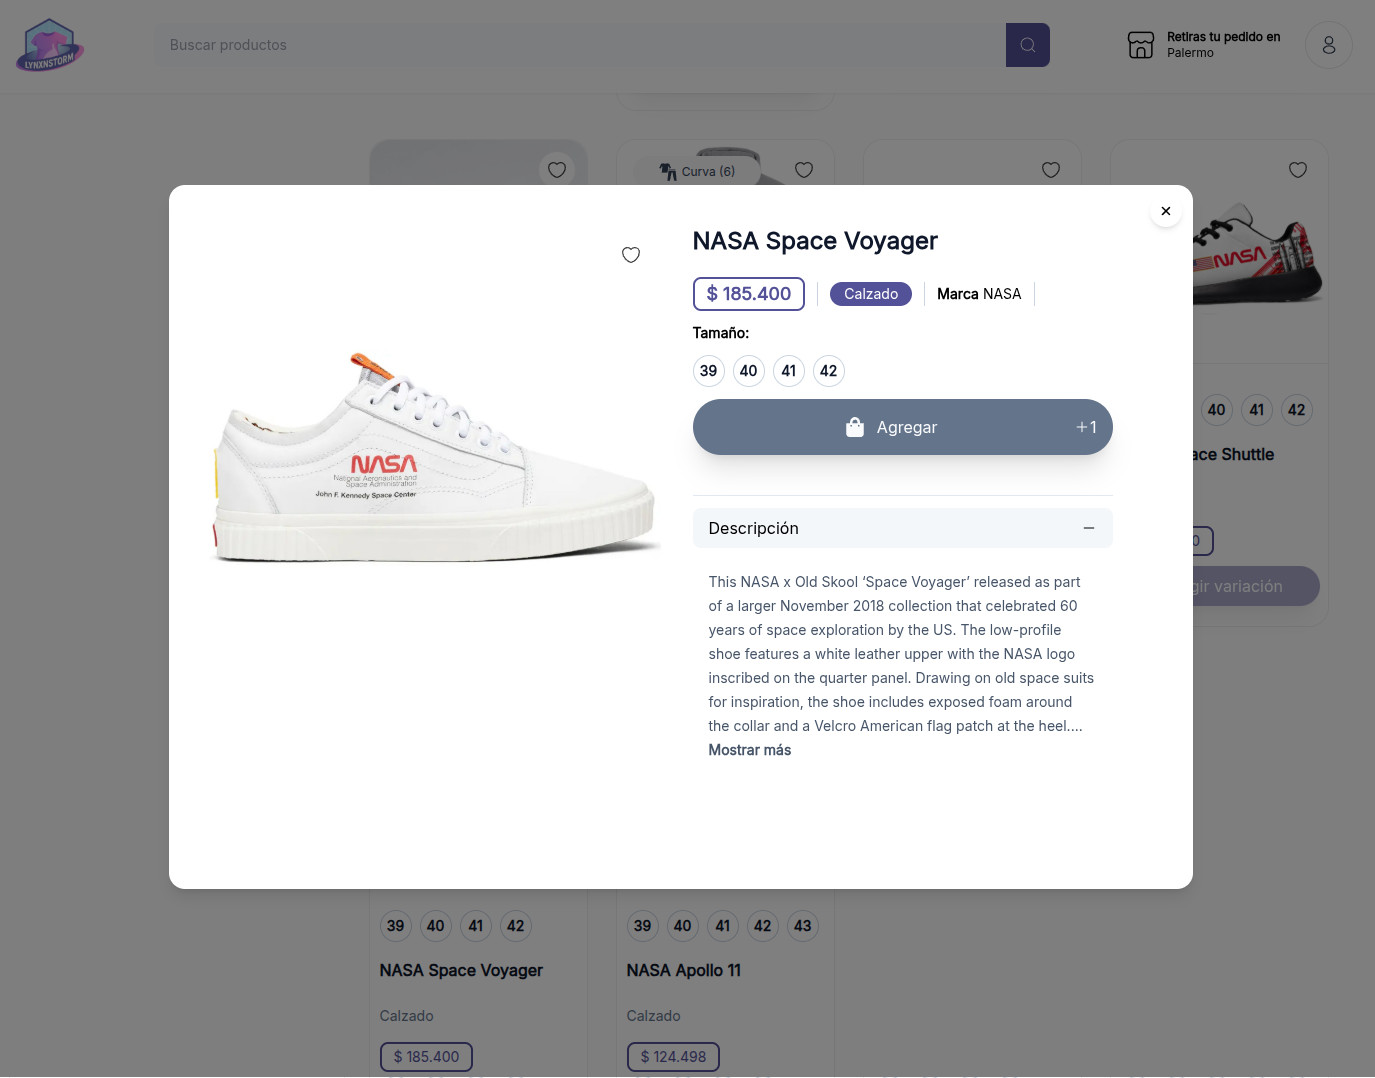Click the search magnifier button

(1027, 45)
